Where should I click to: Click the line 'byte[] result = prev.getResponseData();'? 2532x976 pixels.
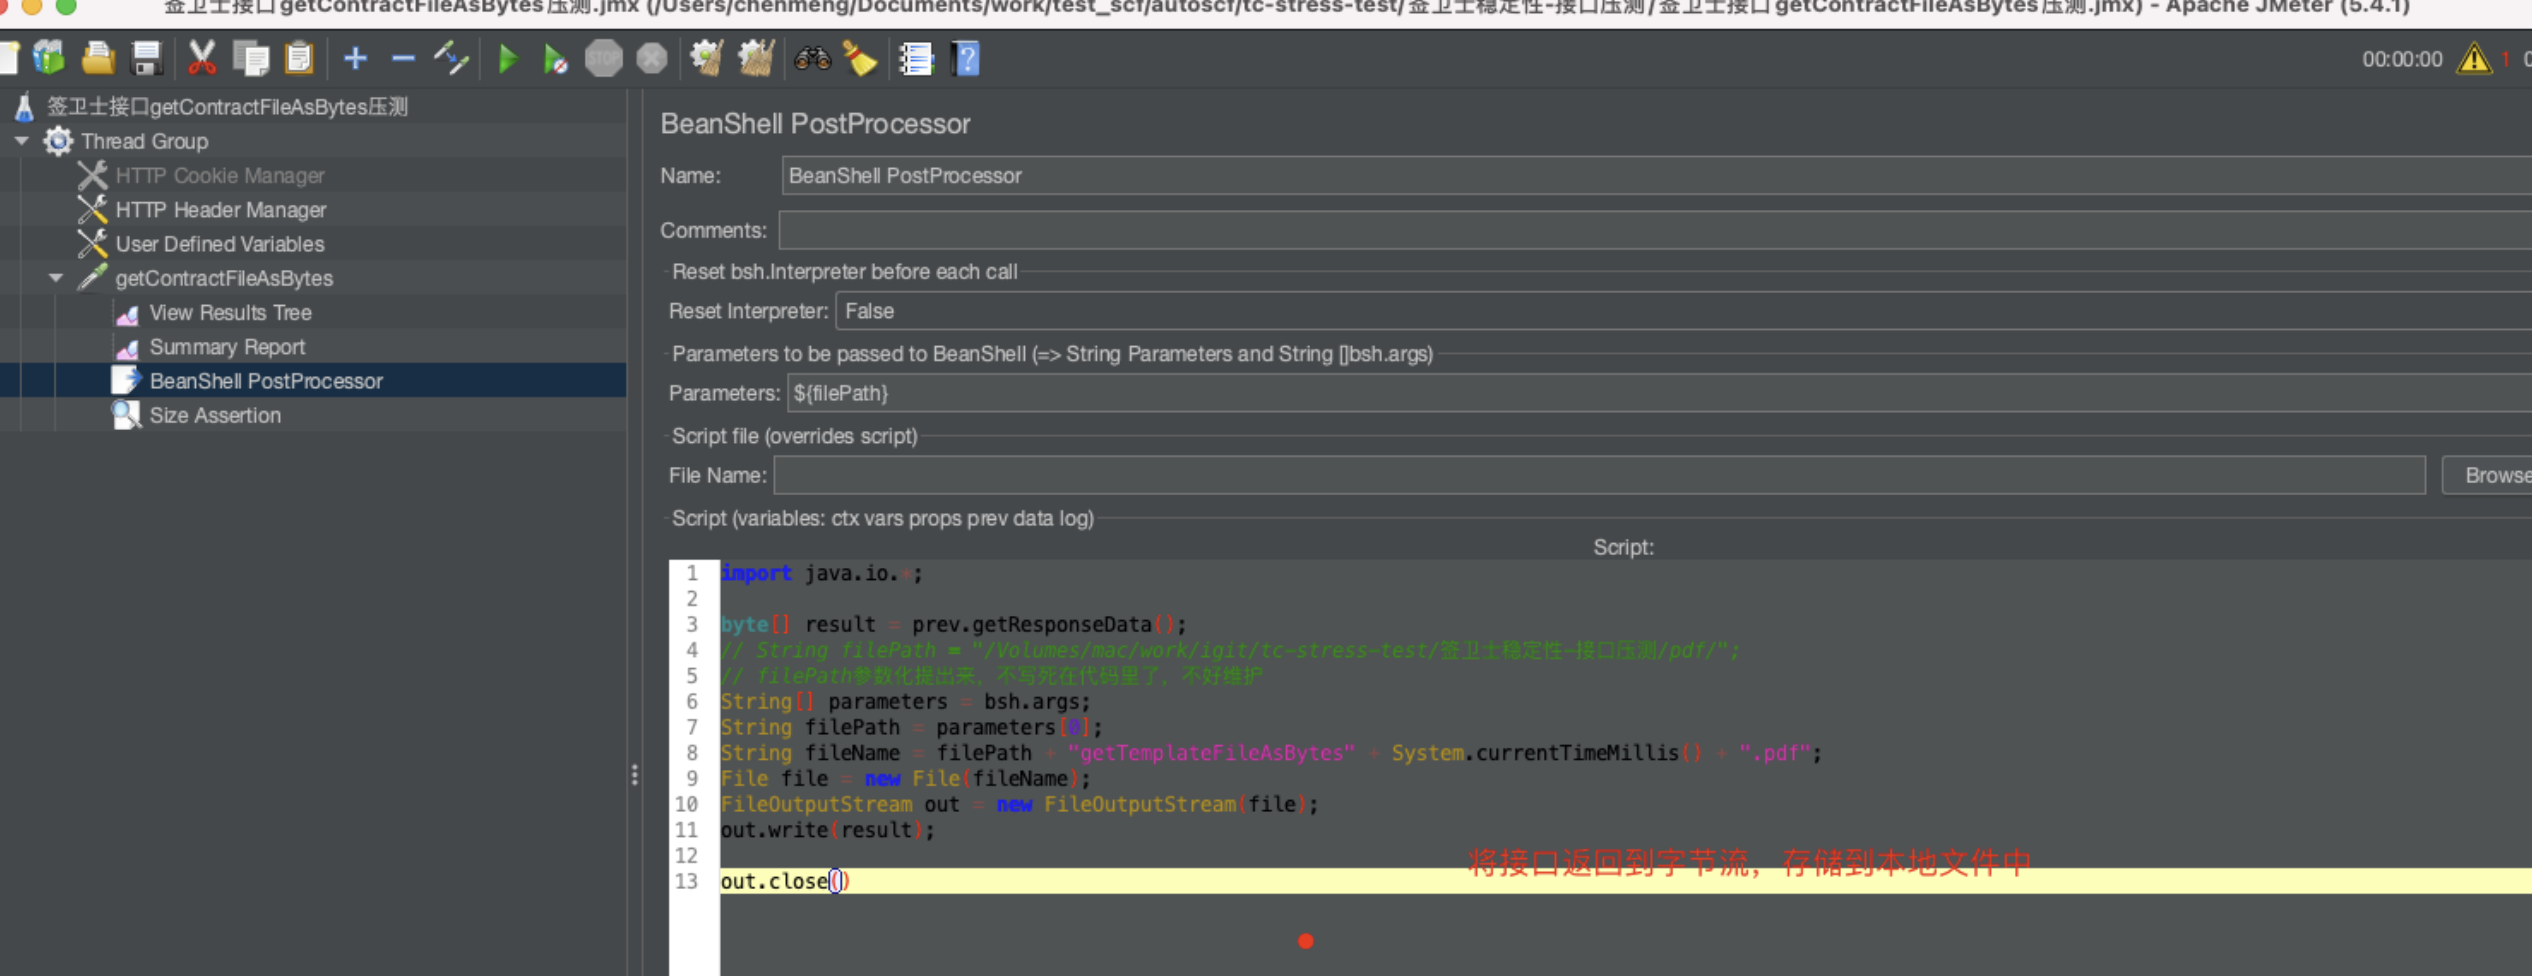point(953,625)
